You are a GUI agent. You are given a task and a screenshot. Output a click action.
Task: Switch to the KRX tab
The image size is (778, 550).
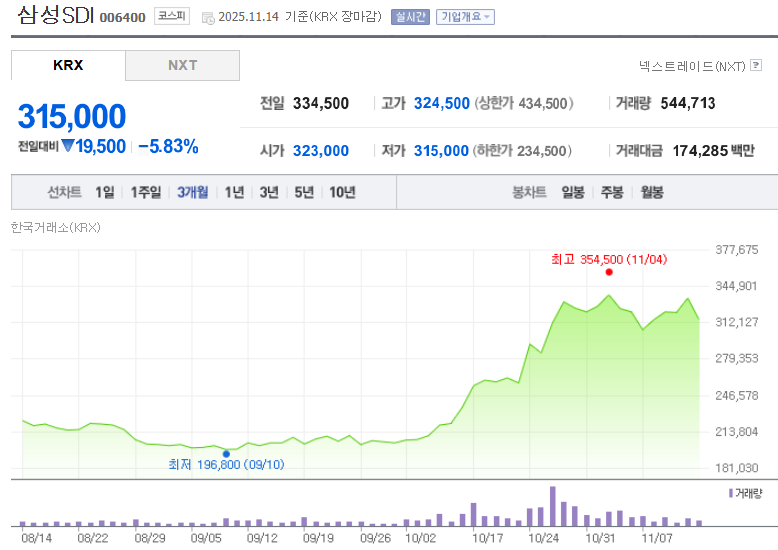tap(68, 65)
